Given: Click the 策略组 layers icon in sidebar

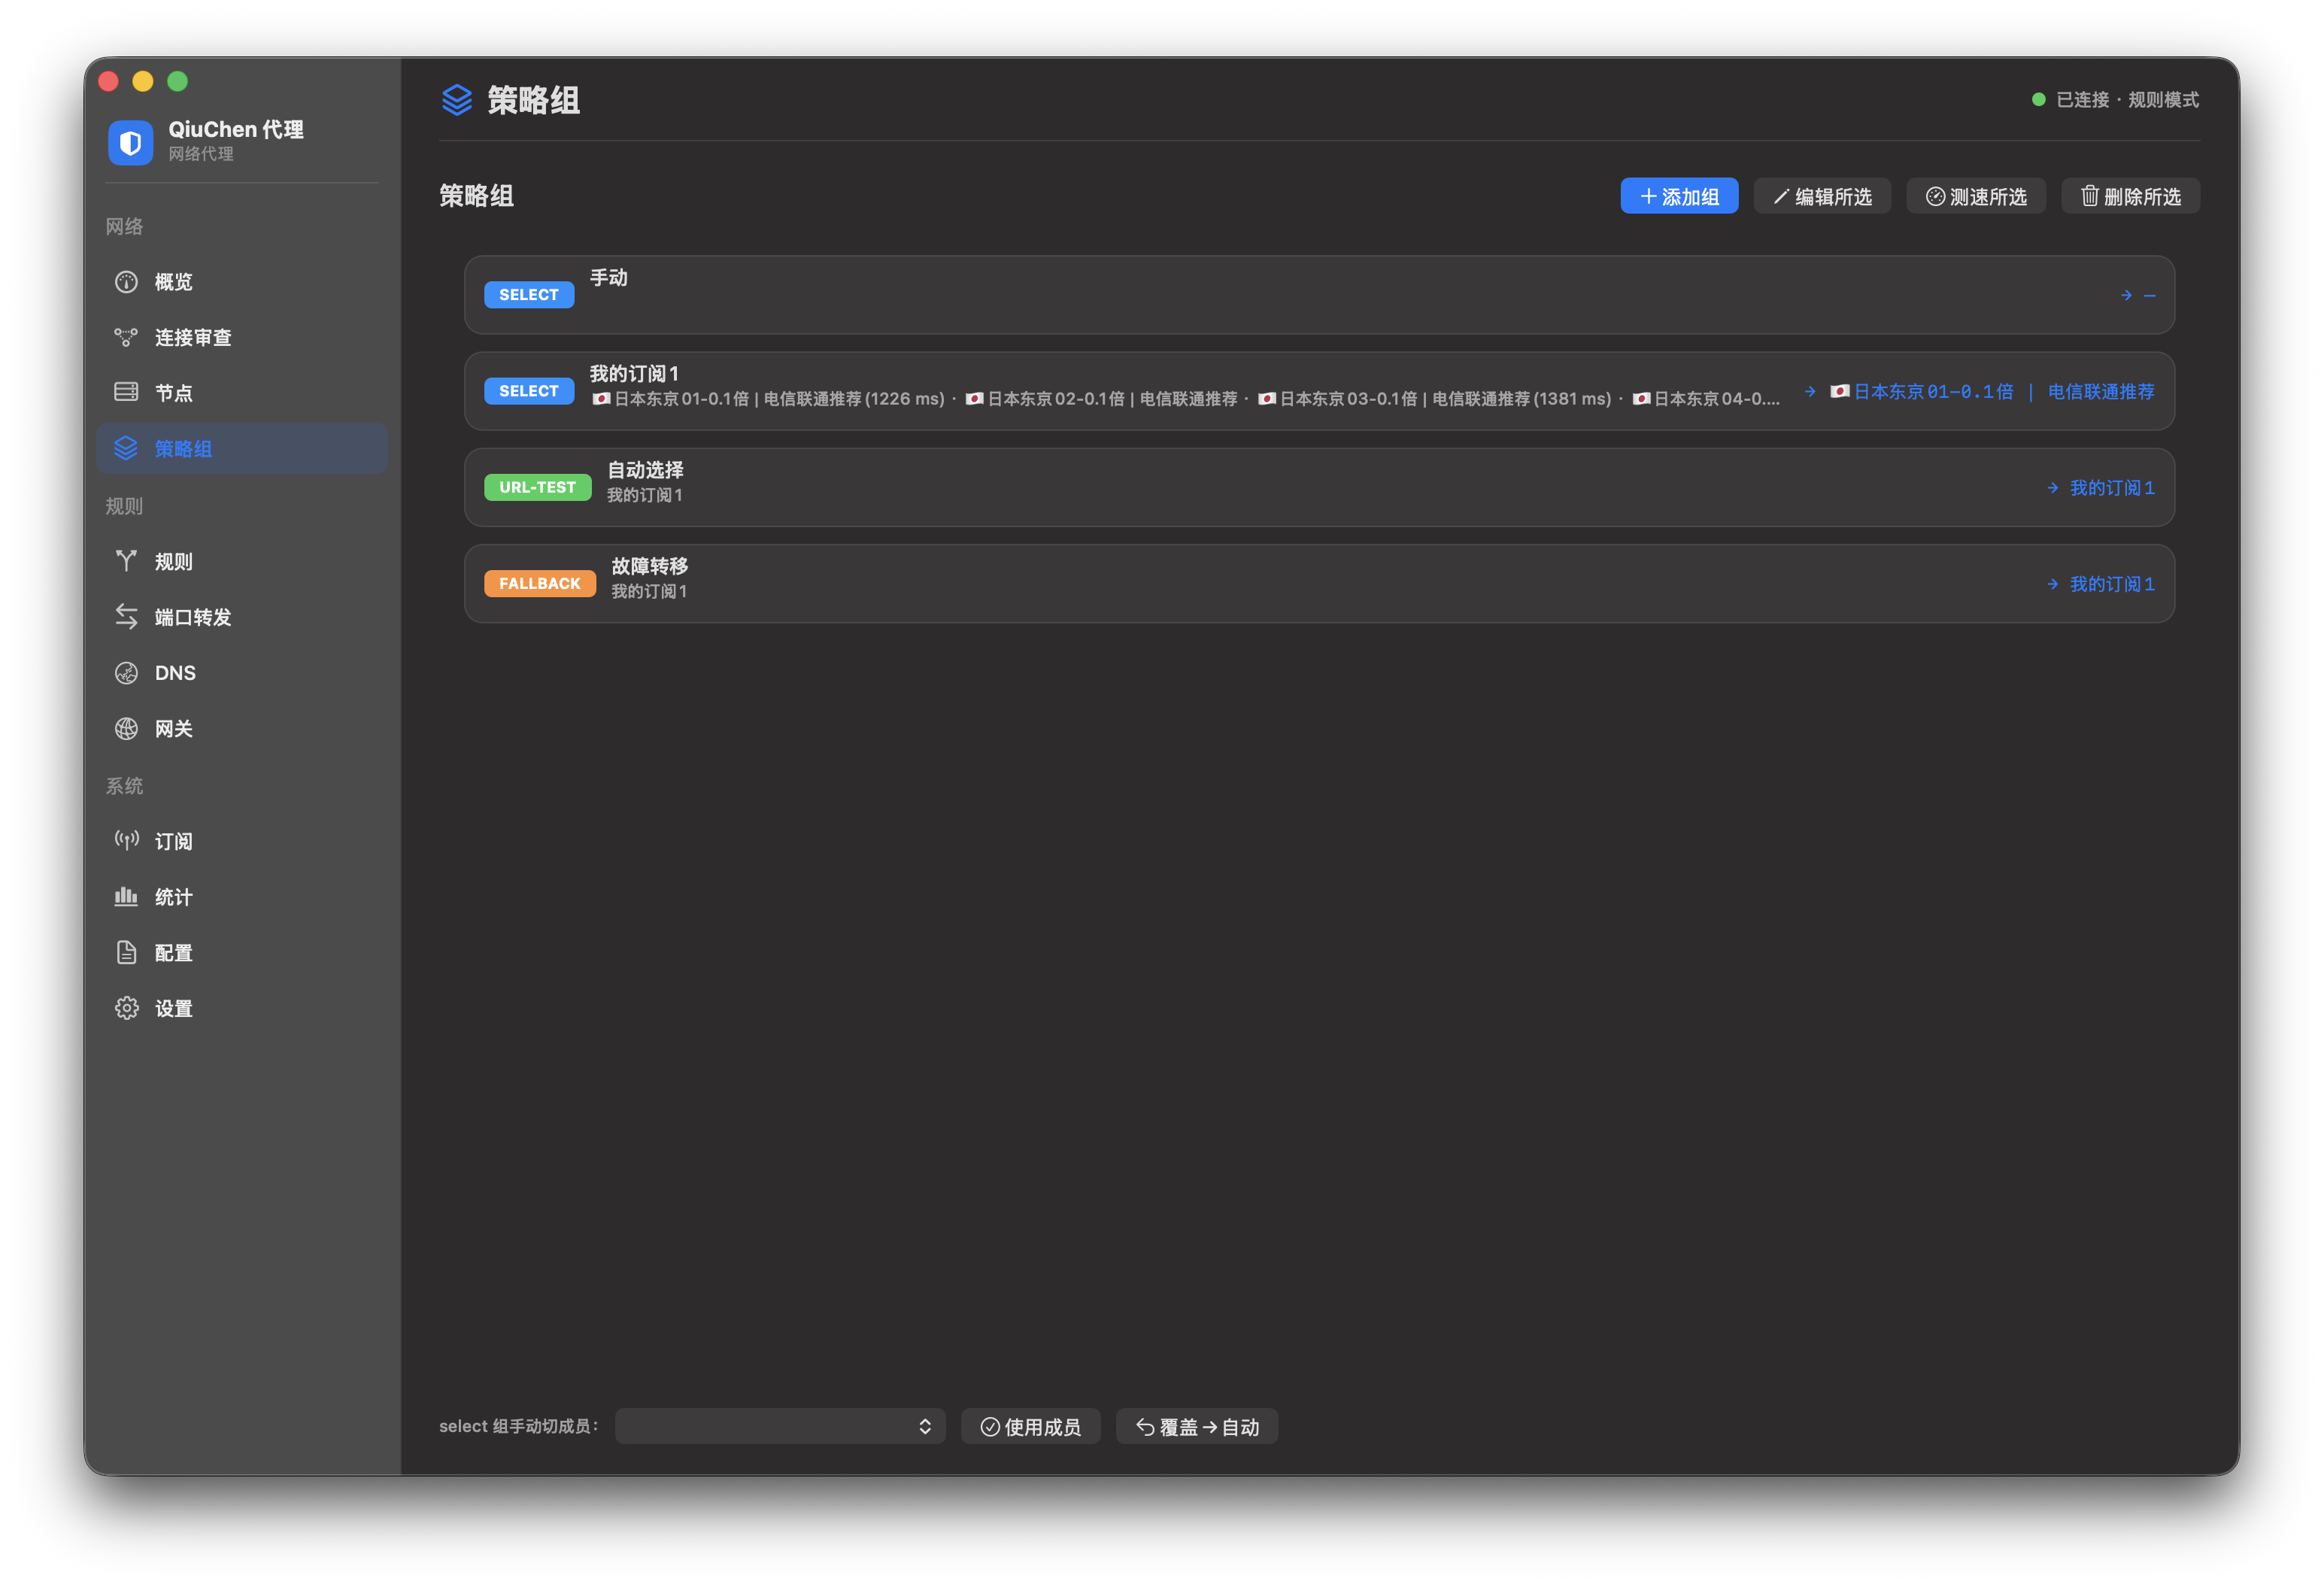Looking at the screenshot, I should (x=126, y=449).
